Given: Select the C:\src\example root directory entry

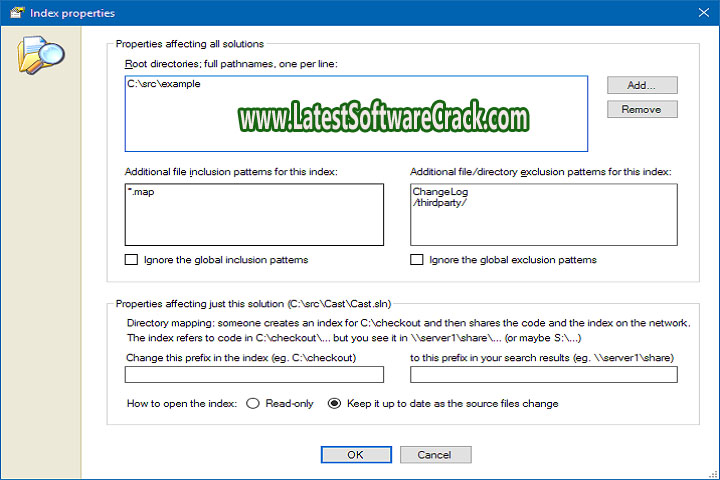Looking at the screenshot, I should pos(164,84).
